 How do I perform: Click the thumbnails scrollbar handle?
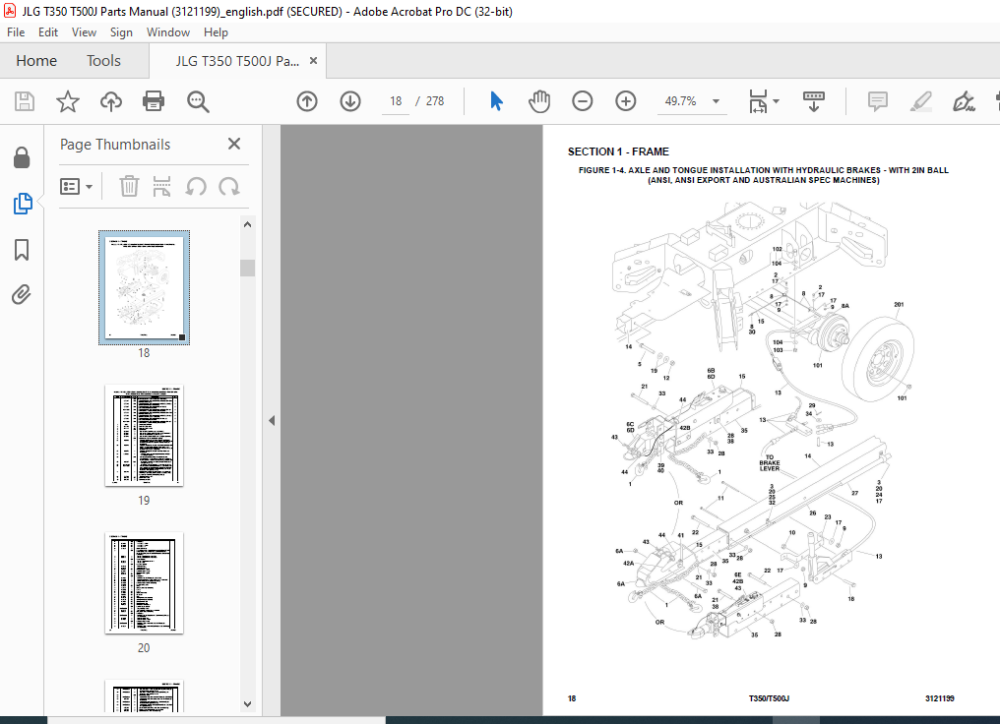[247, 268]
